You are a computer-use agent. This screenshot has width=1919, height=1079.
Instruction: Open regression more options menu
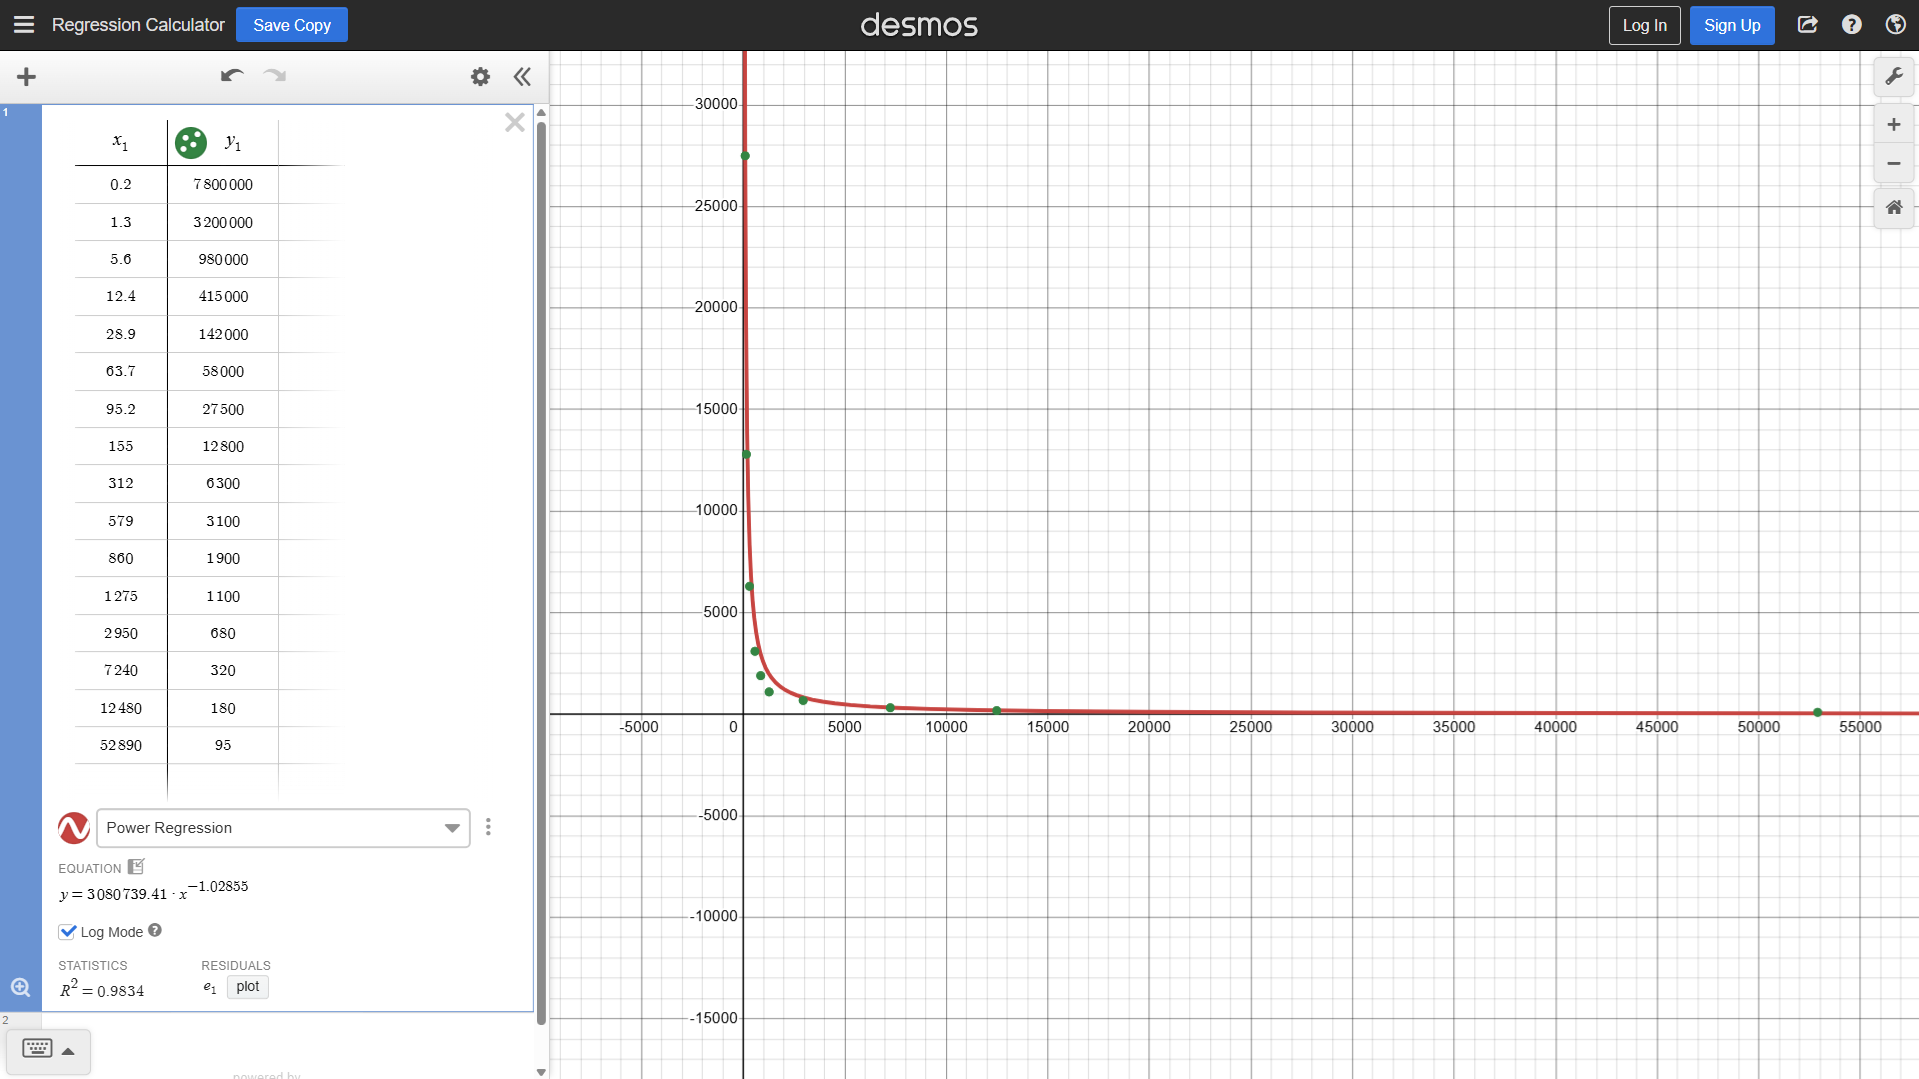click(488, 827)
